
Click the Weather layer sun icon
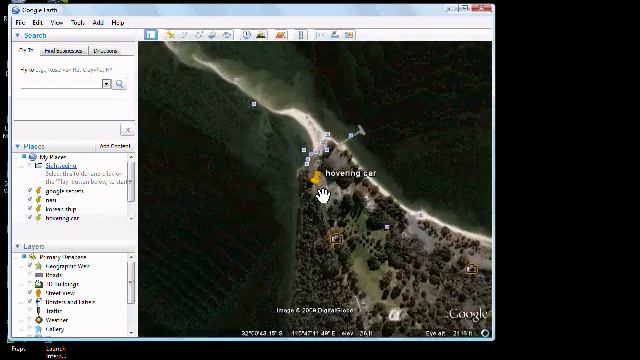click(x=38, y=320)
